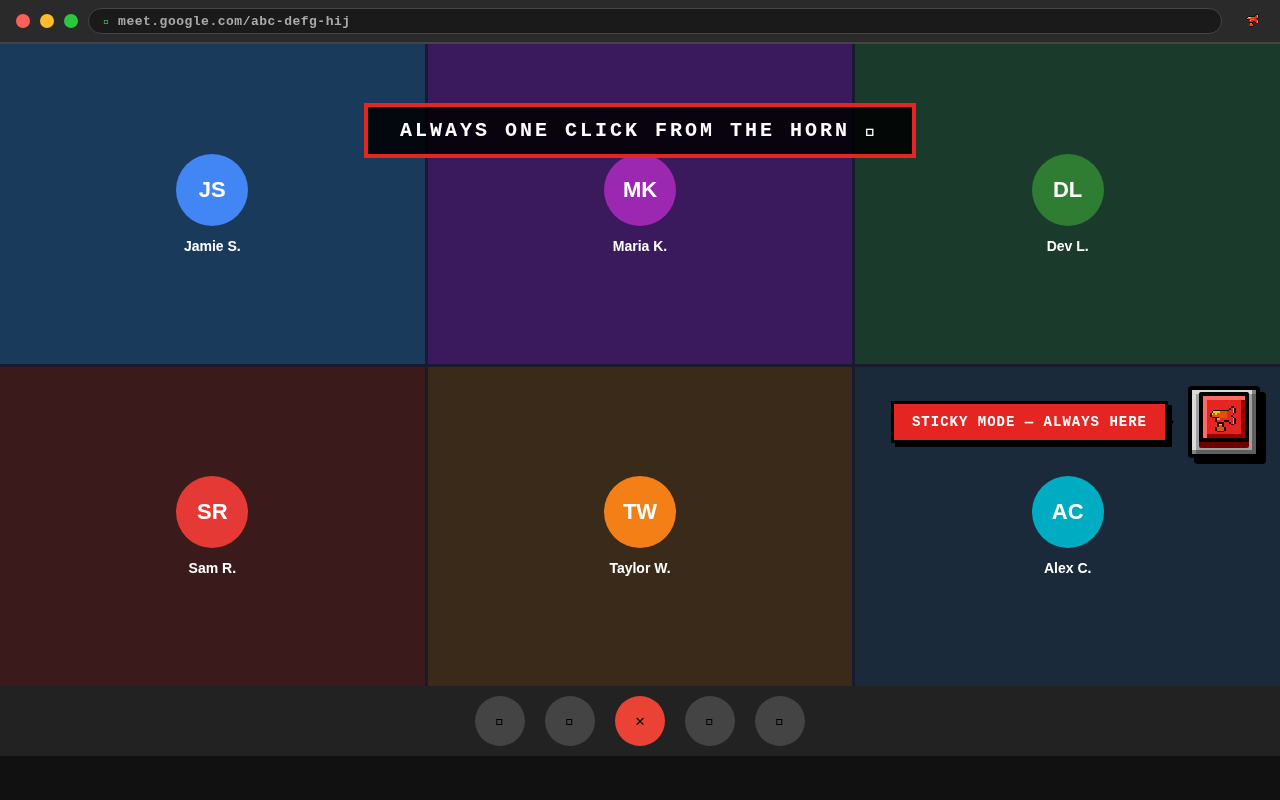Click the second gray call control button
1280x800 pixels.
point(570,721)
